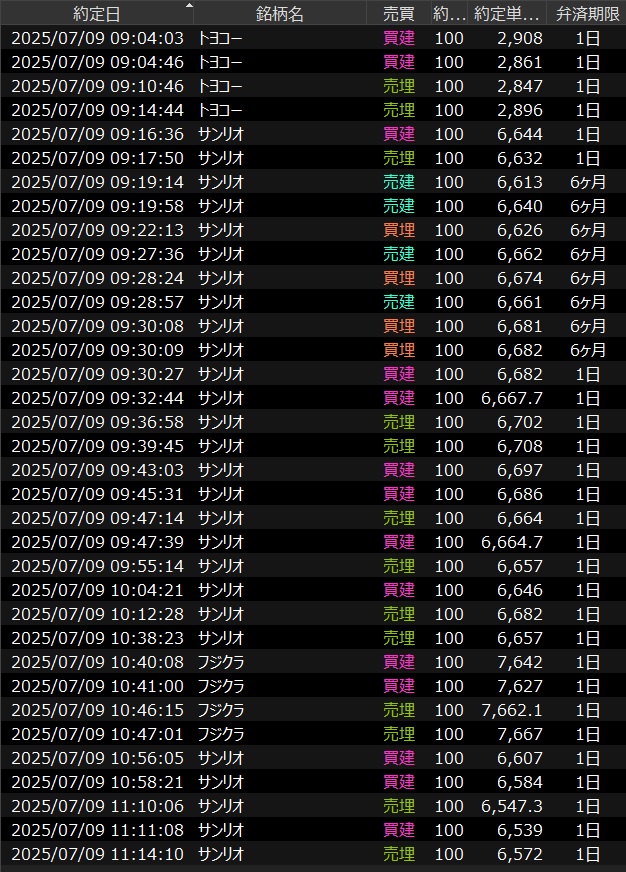Click the price 6,640

pyautogui.click(x=520, y=206)
